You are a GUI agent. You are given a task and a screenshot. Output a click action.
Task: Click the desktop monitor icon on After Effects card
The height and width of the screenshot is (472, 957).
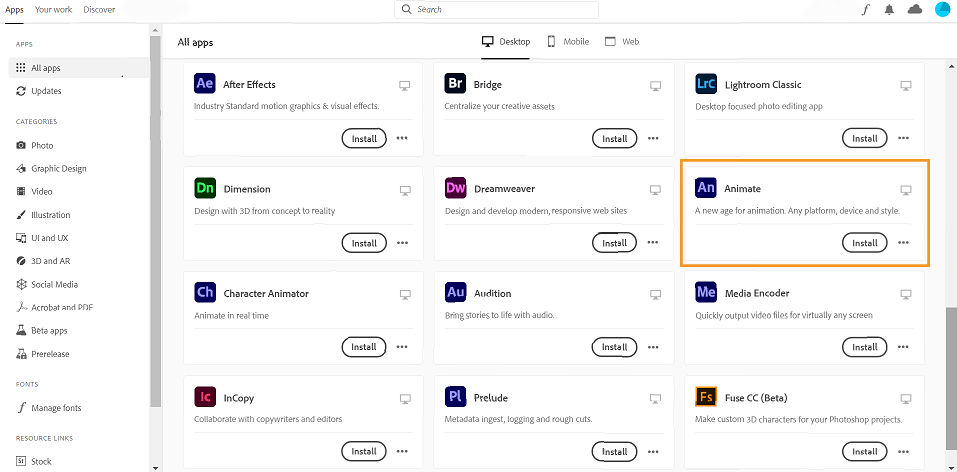pyautogui.click(x=405, y=85)
